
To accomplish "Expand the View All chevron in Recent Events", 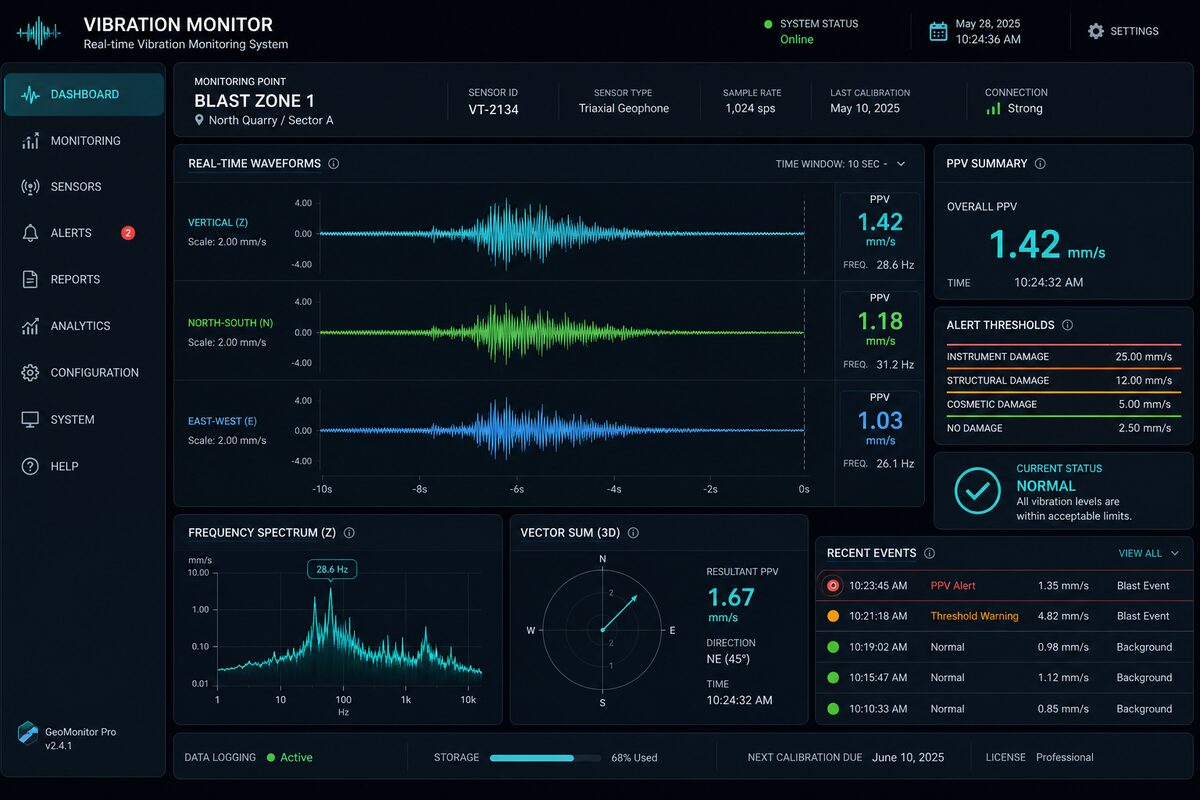I will (1174, 553).
